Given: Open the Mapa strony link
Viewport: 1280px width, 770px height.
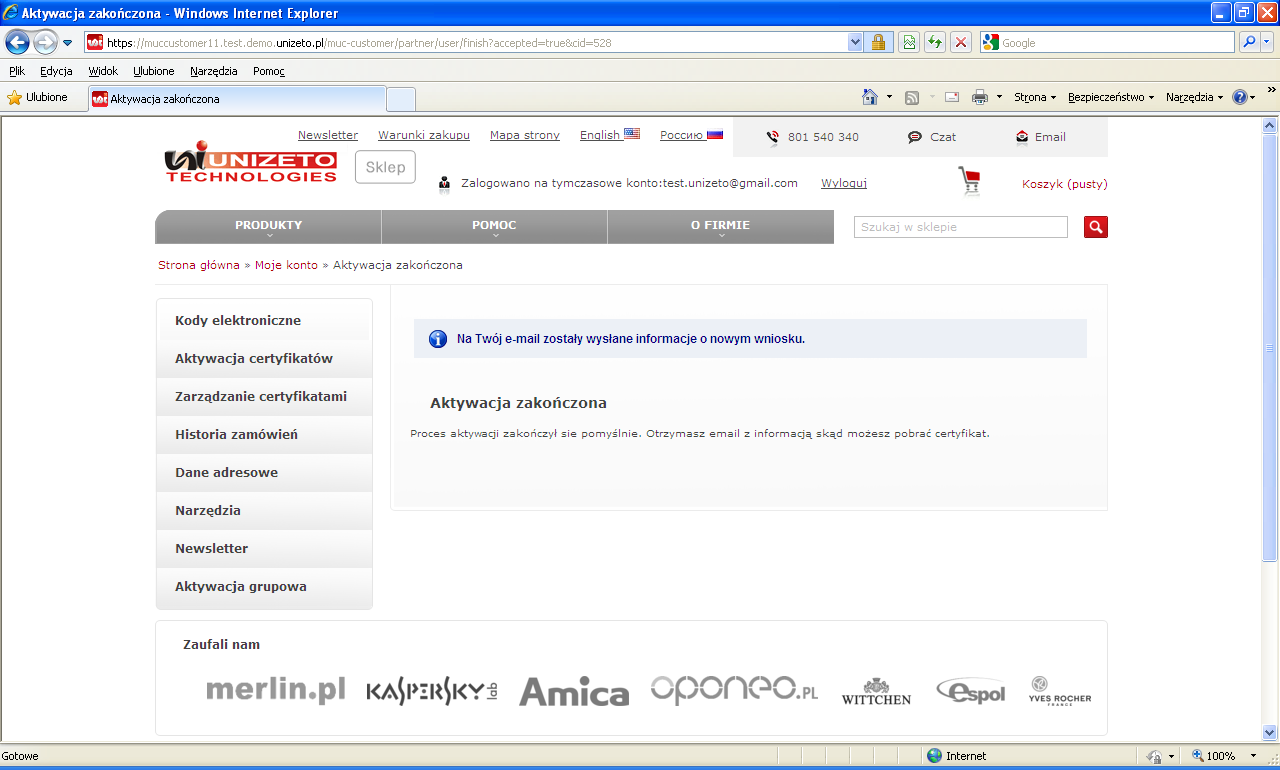Looking at the screenshot, I should 525,135.
